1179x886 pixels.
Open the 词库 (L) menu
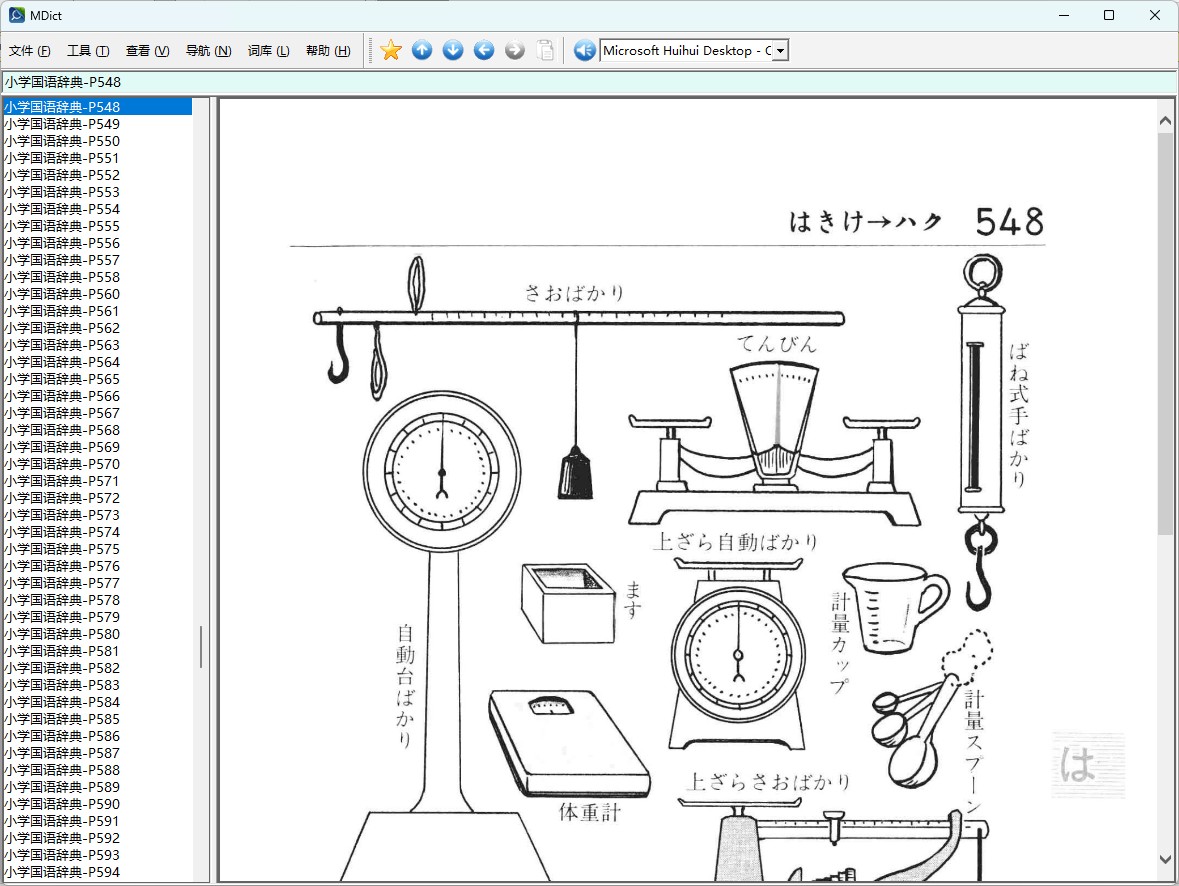268,50
